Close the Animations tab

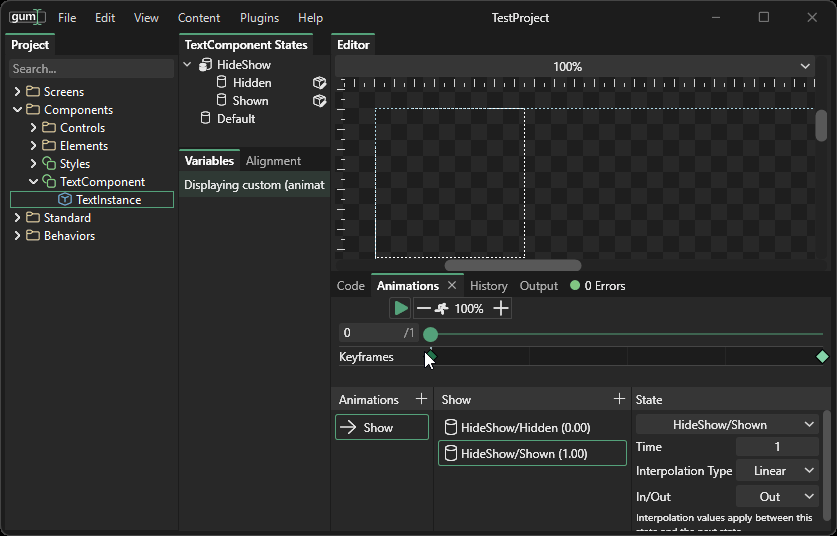(x=452, y=286)
